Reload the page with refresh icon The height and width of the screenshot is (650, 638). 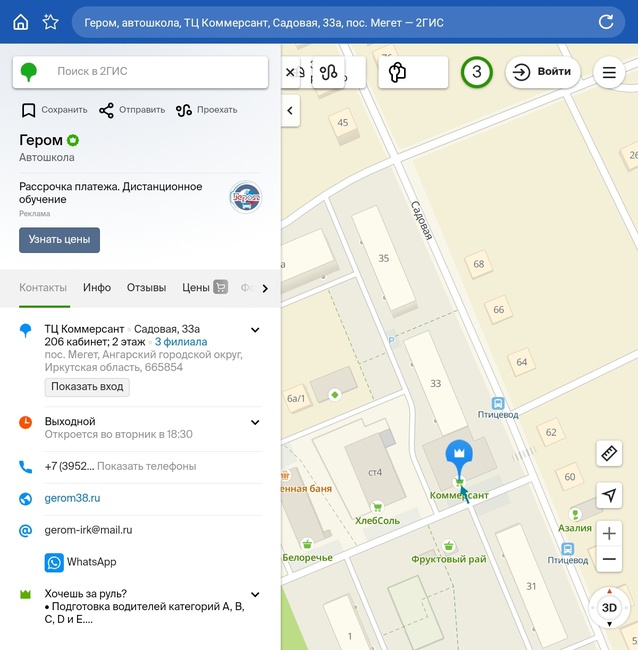pyautogui.click(x=606, y=22)
